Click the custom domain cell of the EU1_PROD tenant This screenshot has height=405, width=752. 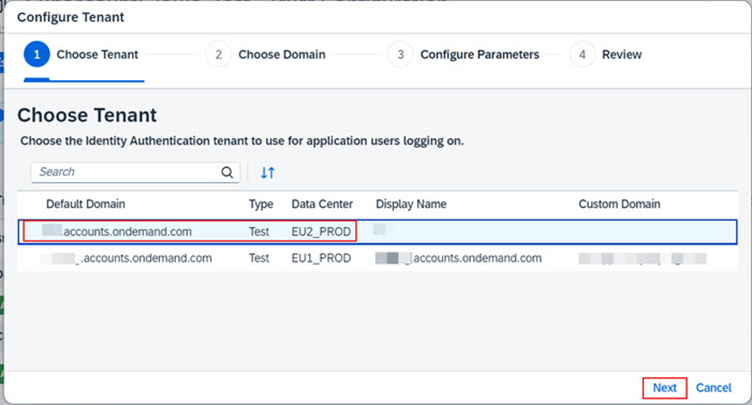pyautogui.click(x=641, y=258)
